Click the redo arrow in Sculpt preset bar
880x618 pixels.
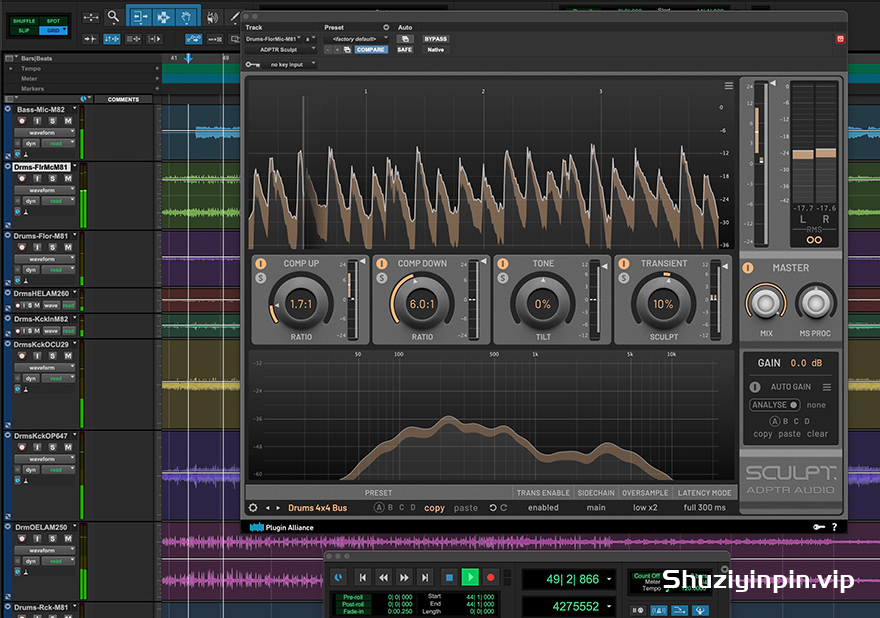[x=503, y=507]
